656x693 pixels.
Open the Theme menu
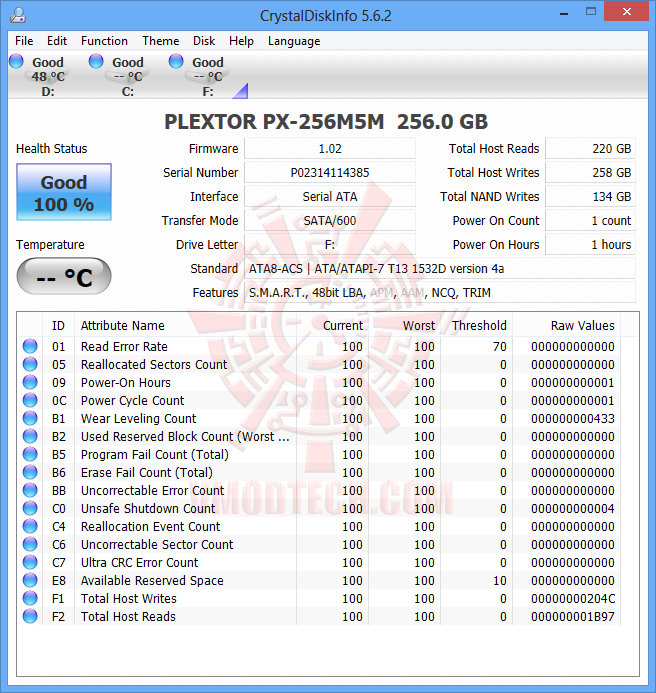click(160, 41)
